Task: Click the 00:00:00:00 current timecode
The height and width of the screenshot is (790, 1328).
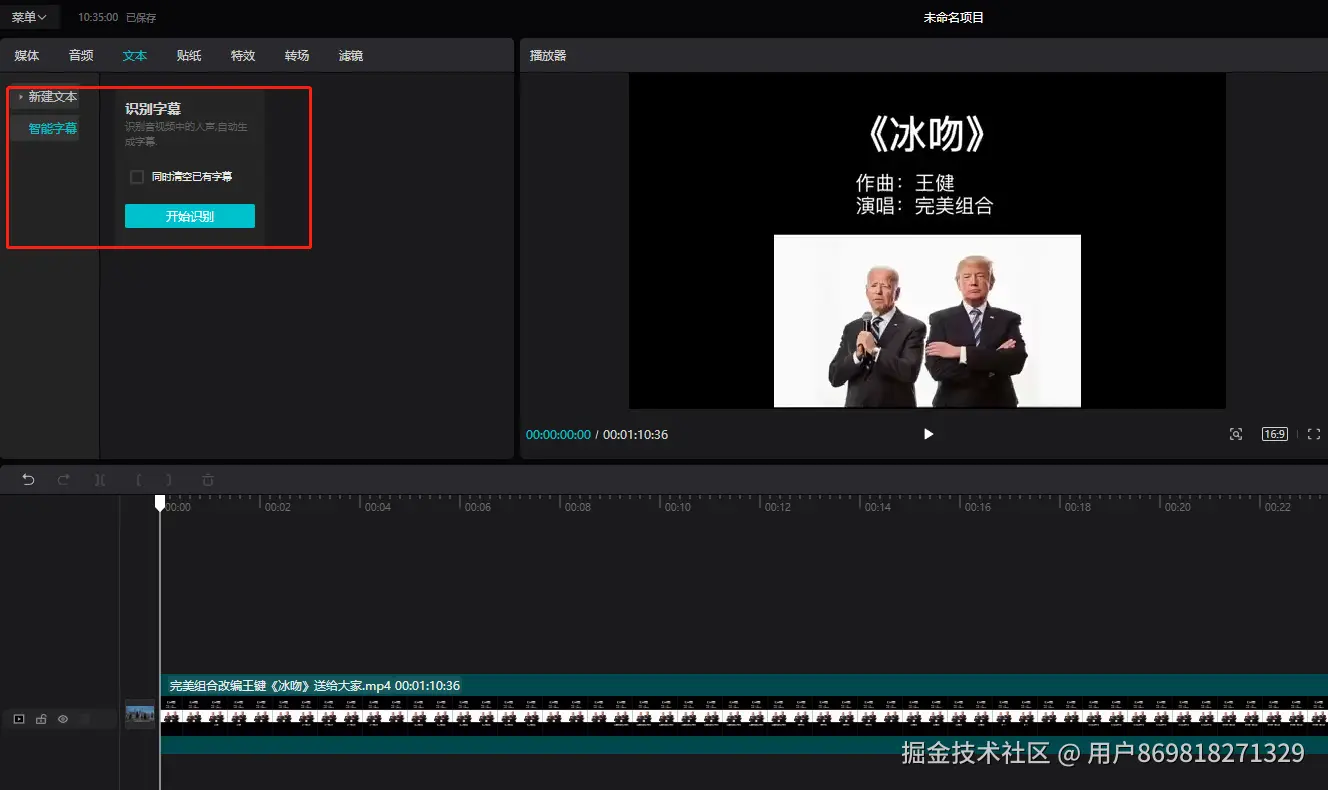Action: (x=558, y=435)
